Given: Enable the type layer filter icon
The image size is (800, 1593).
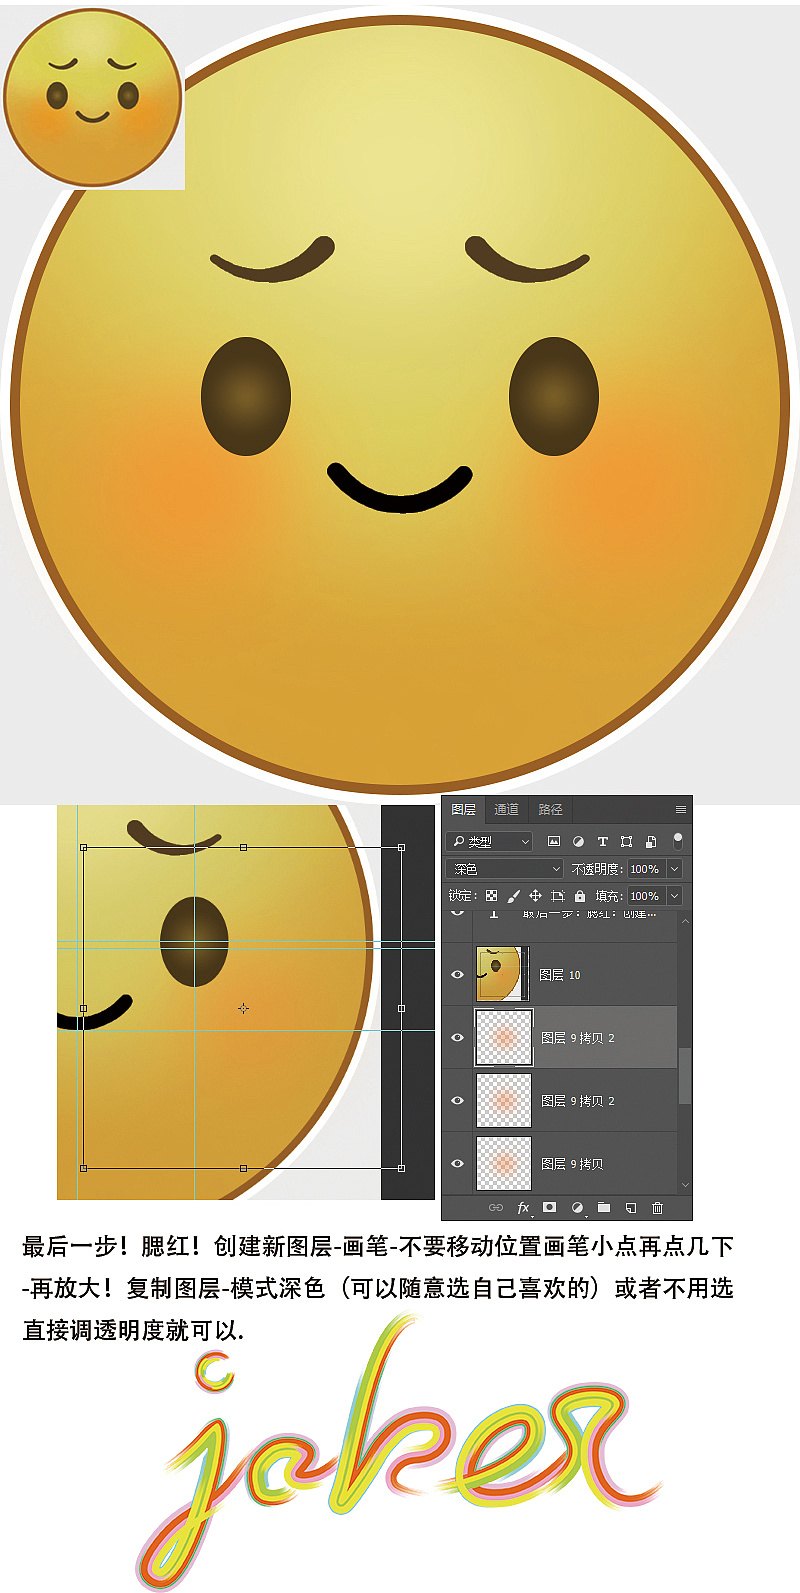Looking at the screenshot, I should tap(602, 842).
